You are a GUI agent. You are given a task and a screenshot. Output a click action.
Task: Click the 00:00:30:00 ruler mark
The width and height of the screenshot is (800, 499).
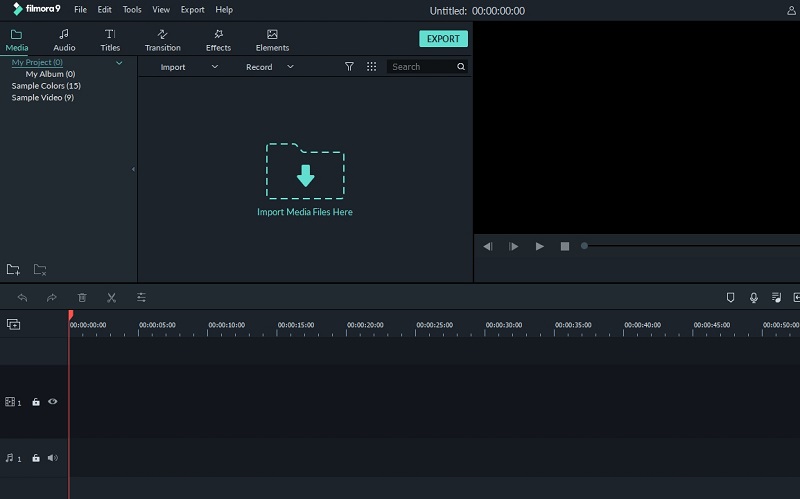point(504,325)
